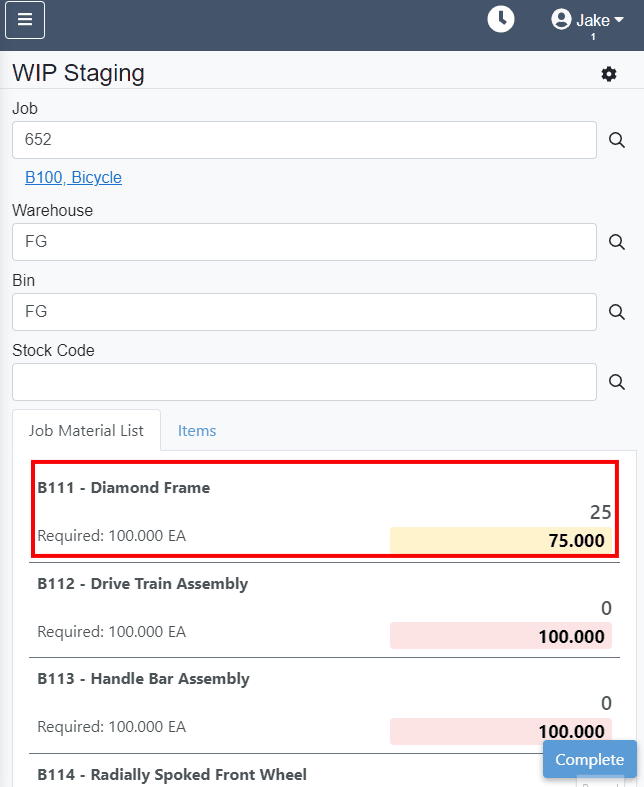Select the Job Material List tab
The width and height of the screenshot is (644, 787).
pyautogui.click(x=86, y=431)
